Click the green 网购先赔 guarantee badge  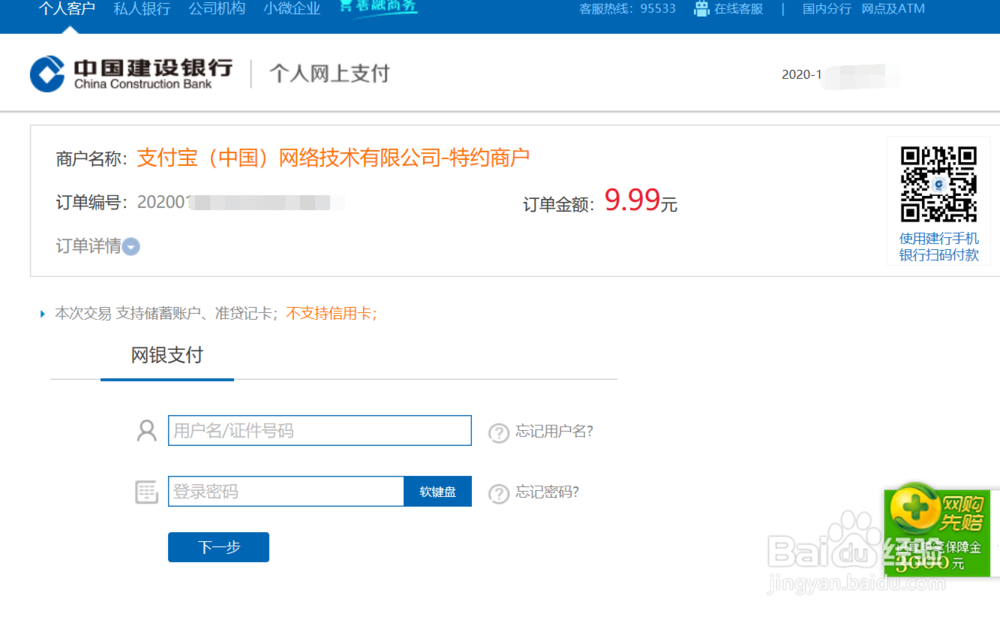937,530
